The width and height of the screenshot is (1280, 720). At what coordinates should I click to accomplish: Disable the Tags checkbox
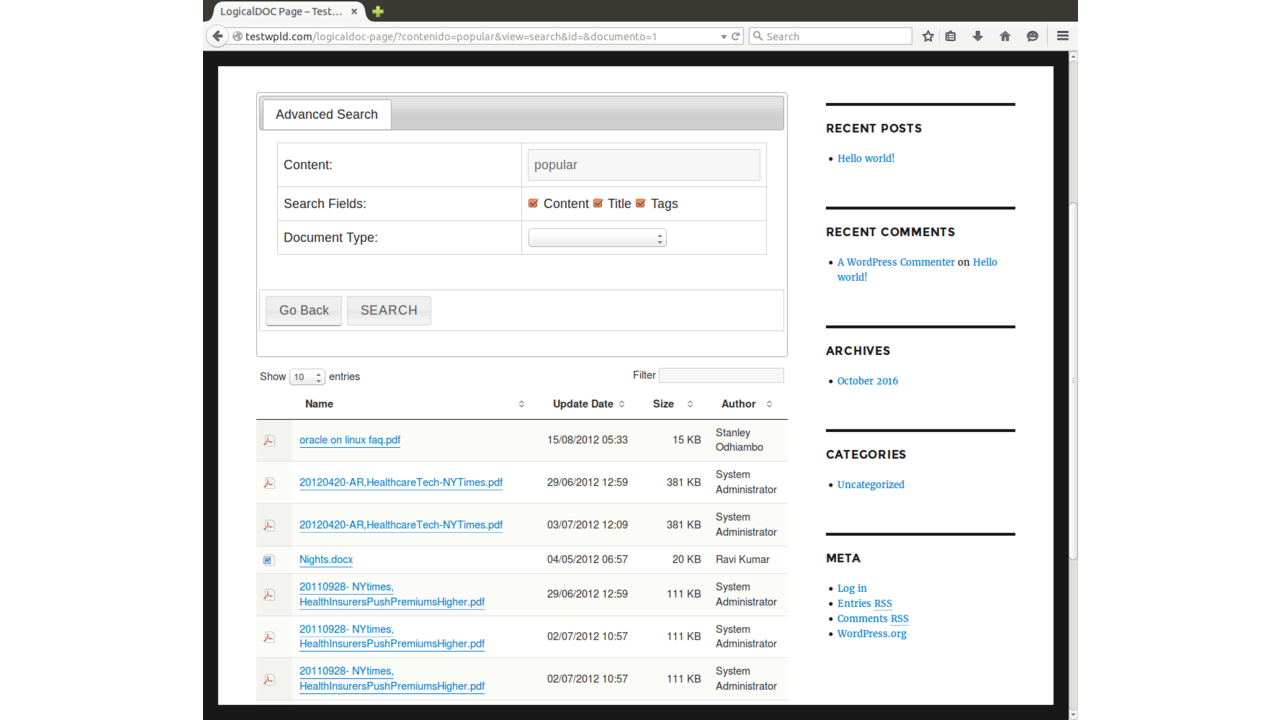click(640, 202)
